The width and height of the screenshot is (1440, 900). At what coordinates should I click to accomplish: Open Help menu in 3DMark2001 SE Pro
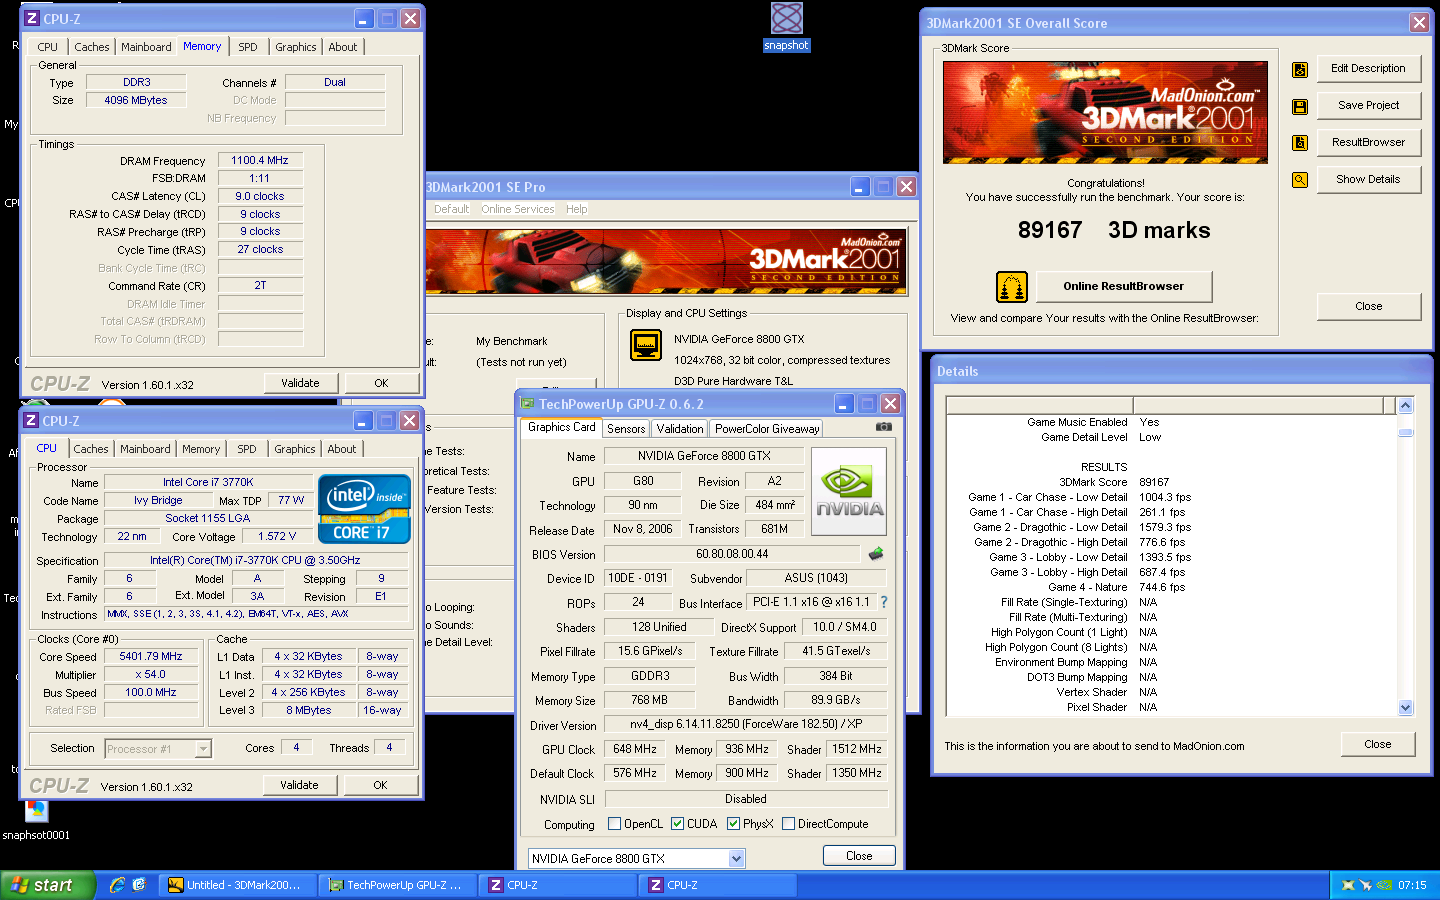pos(577,209)
